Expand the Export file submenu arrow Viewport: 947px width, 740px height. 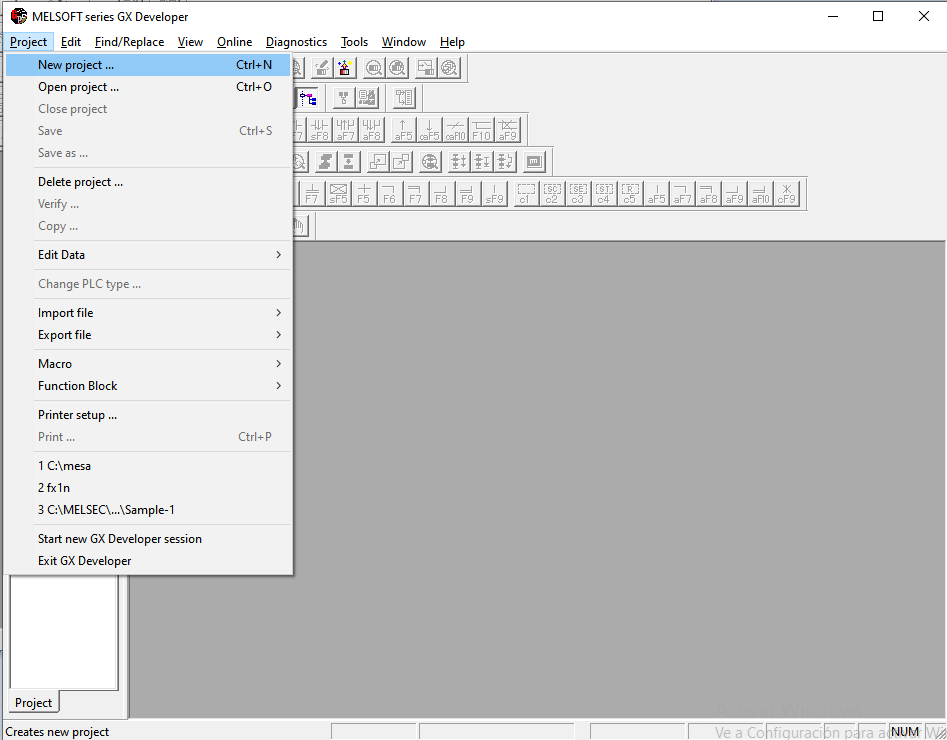[278, 335]
